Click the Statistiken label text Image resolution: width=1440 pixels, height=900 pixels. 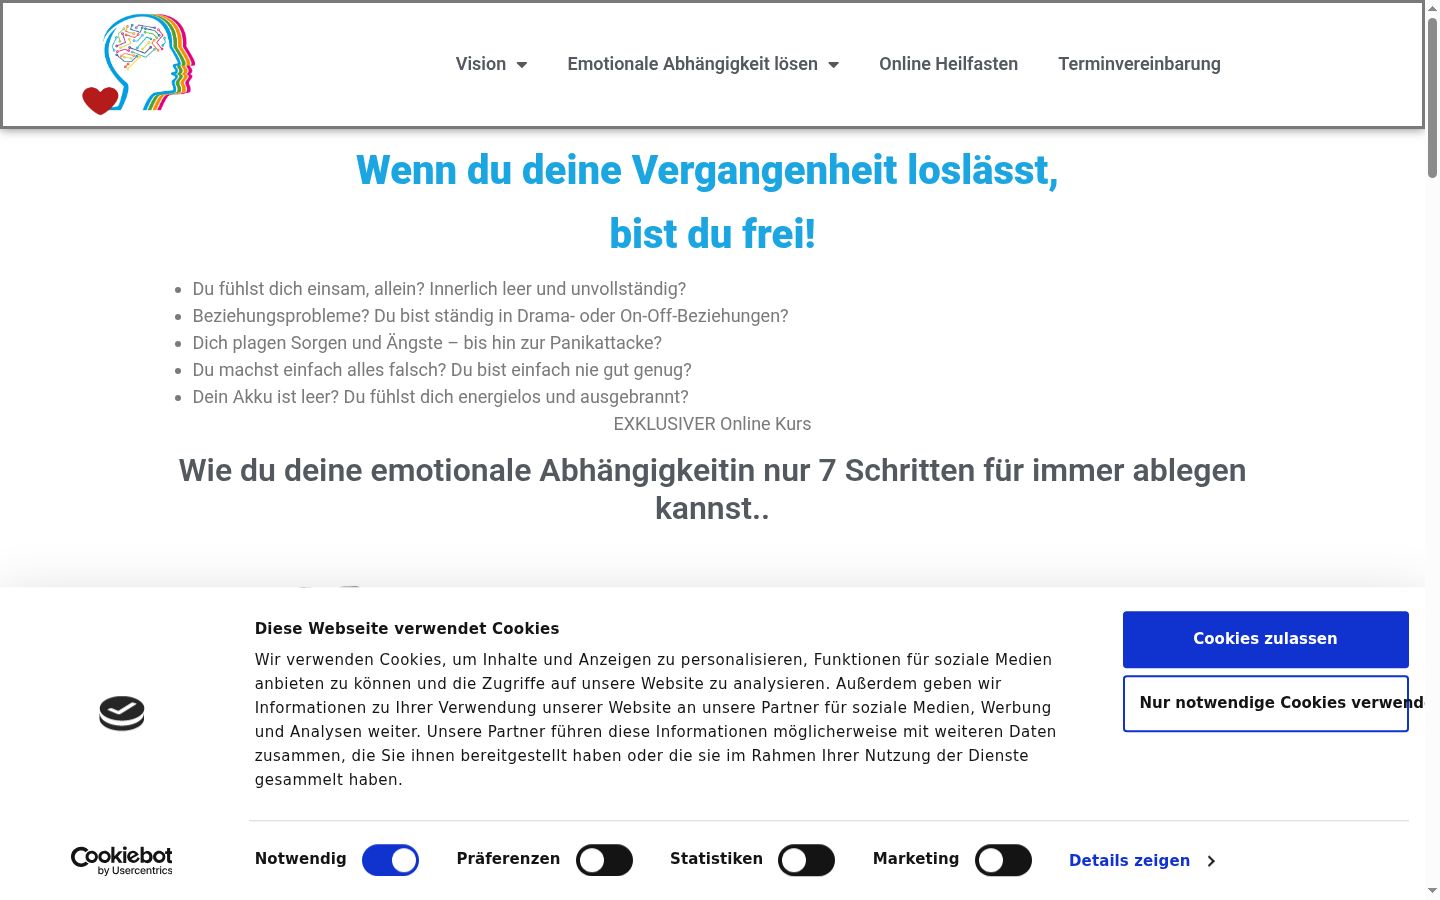(716, 859)
